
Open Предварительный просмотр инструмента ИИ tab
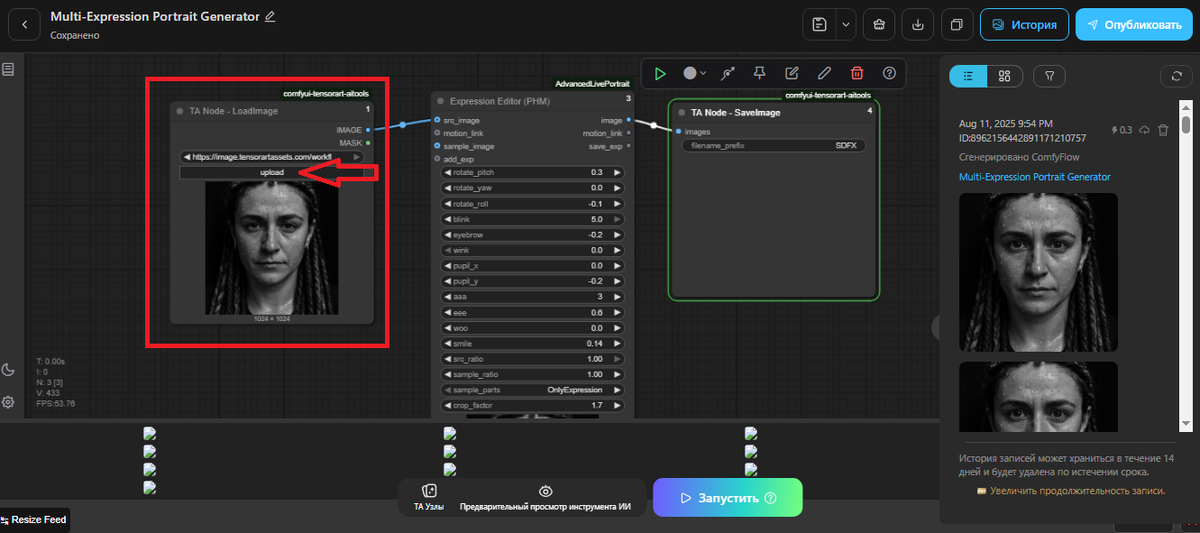pyautogui.click(x=545, y=497)
